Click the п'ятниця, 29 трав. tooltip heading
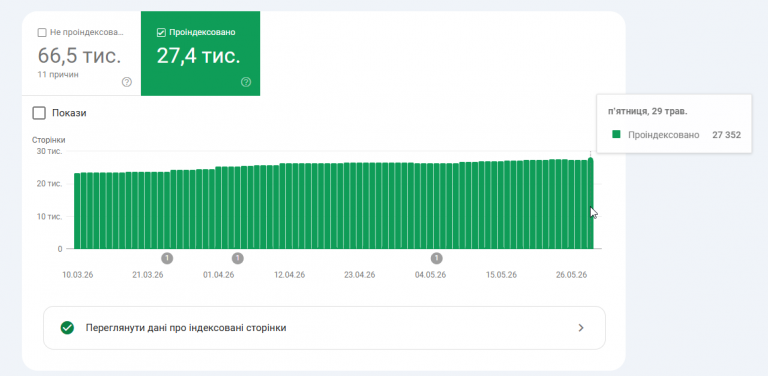 pos(648,112)
